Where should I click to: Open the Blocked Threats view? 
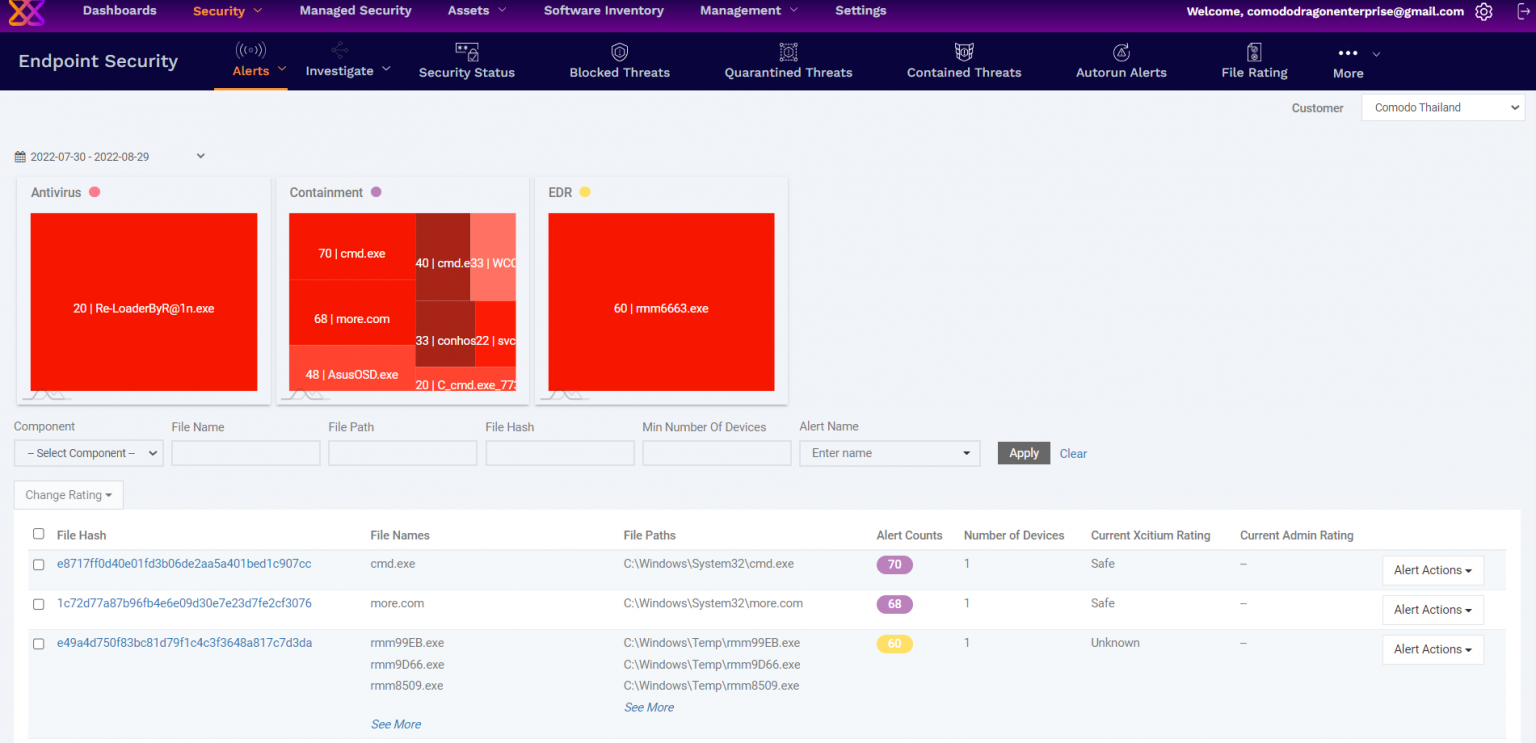[618, 62]
